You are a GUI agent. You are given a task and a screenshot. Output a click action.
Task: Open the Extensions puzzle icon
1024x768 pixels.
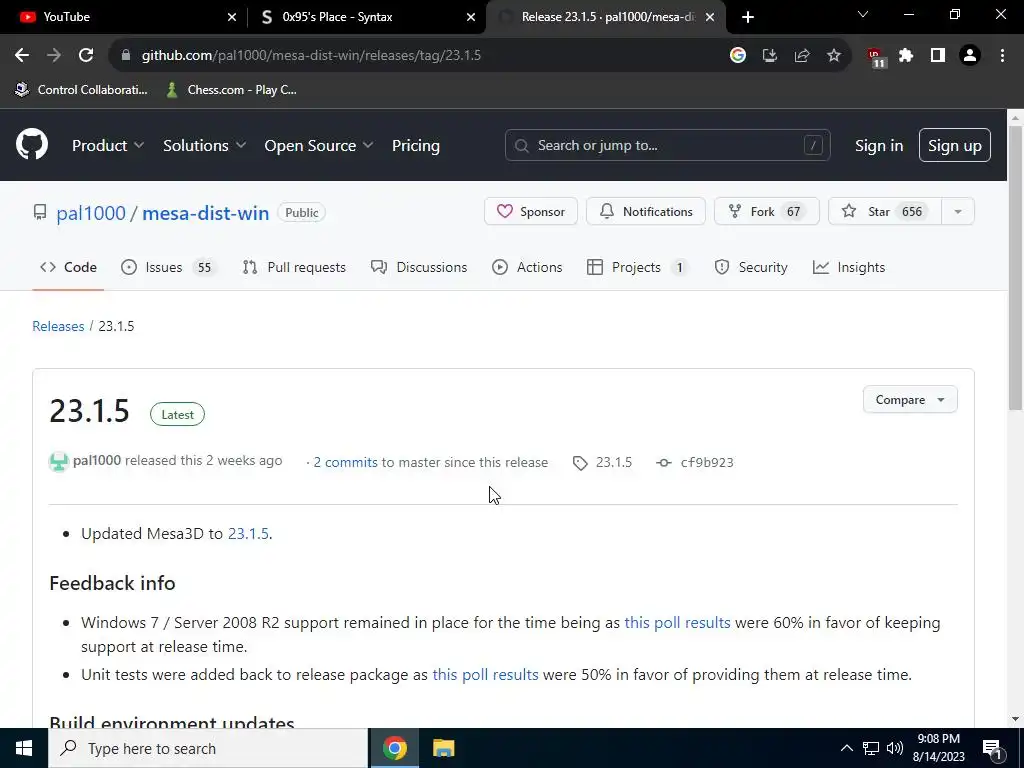click(x=906, y=56)
